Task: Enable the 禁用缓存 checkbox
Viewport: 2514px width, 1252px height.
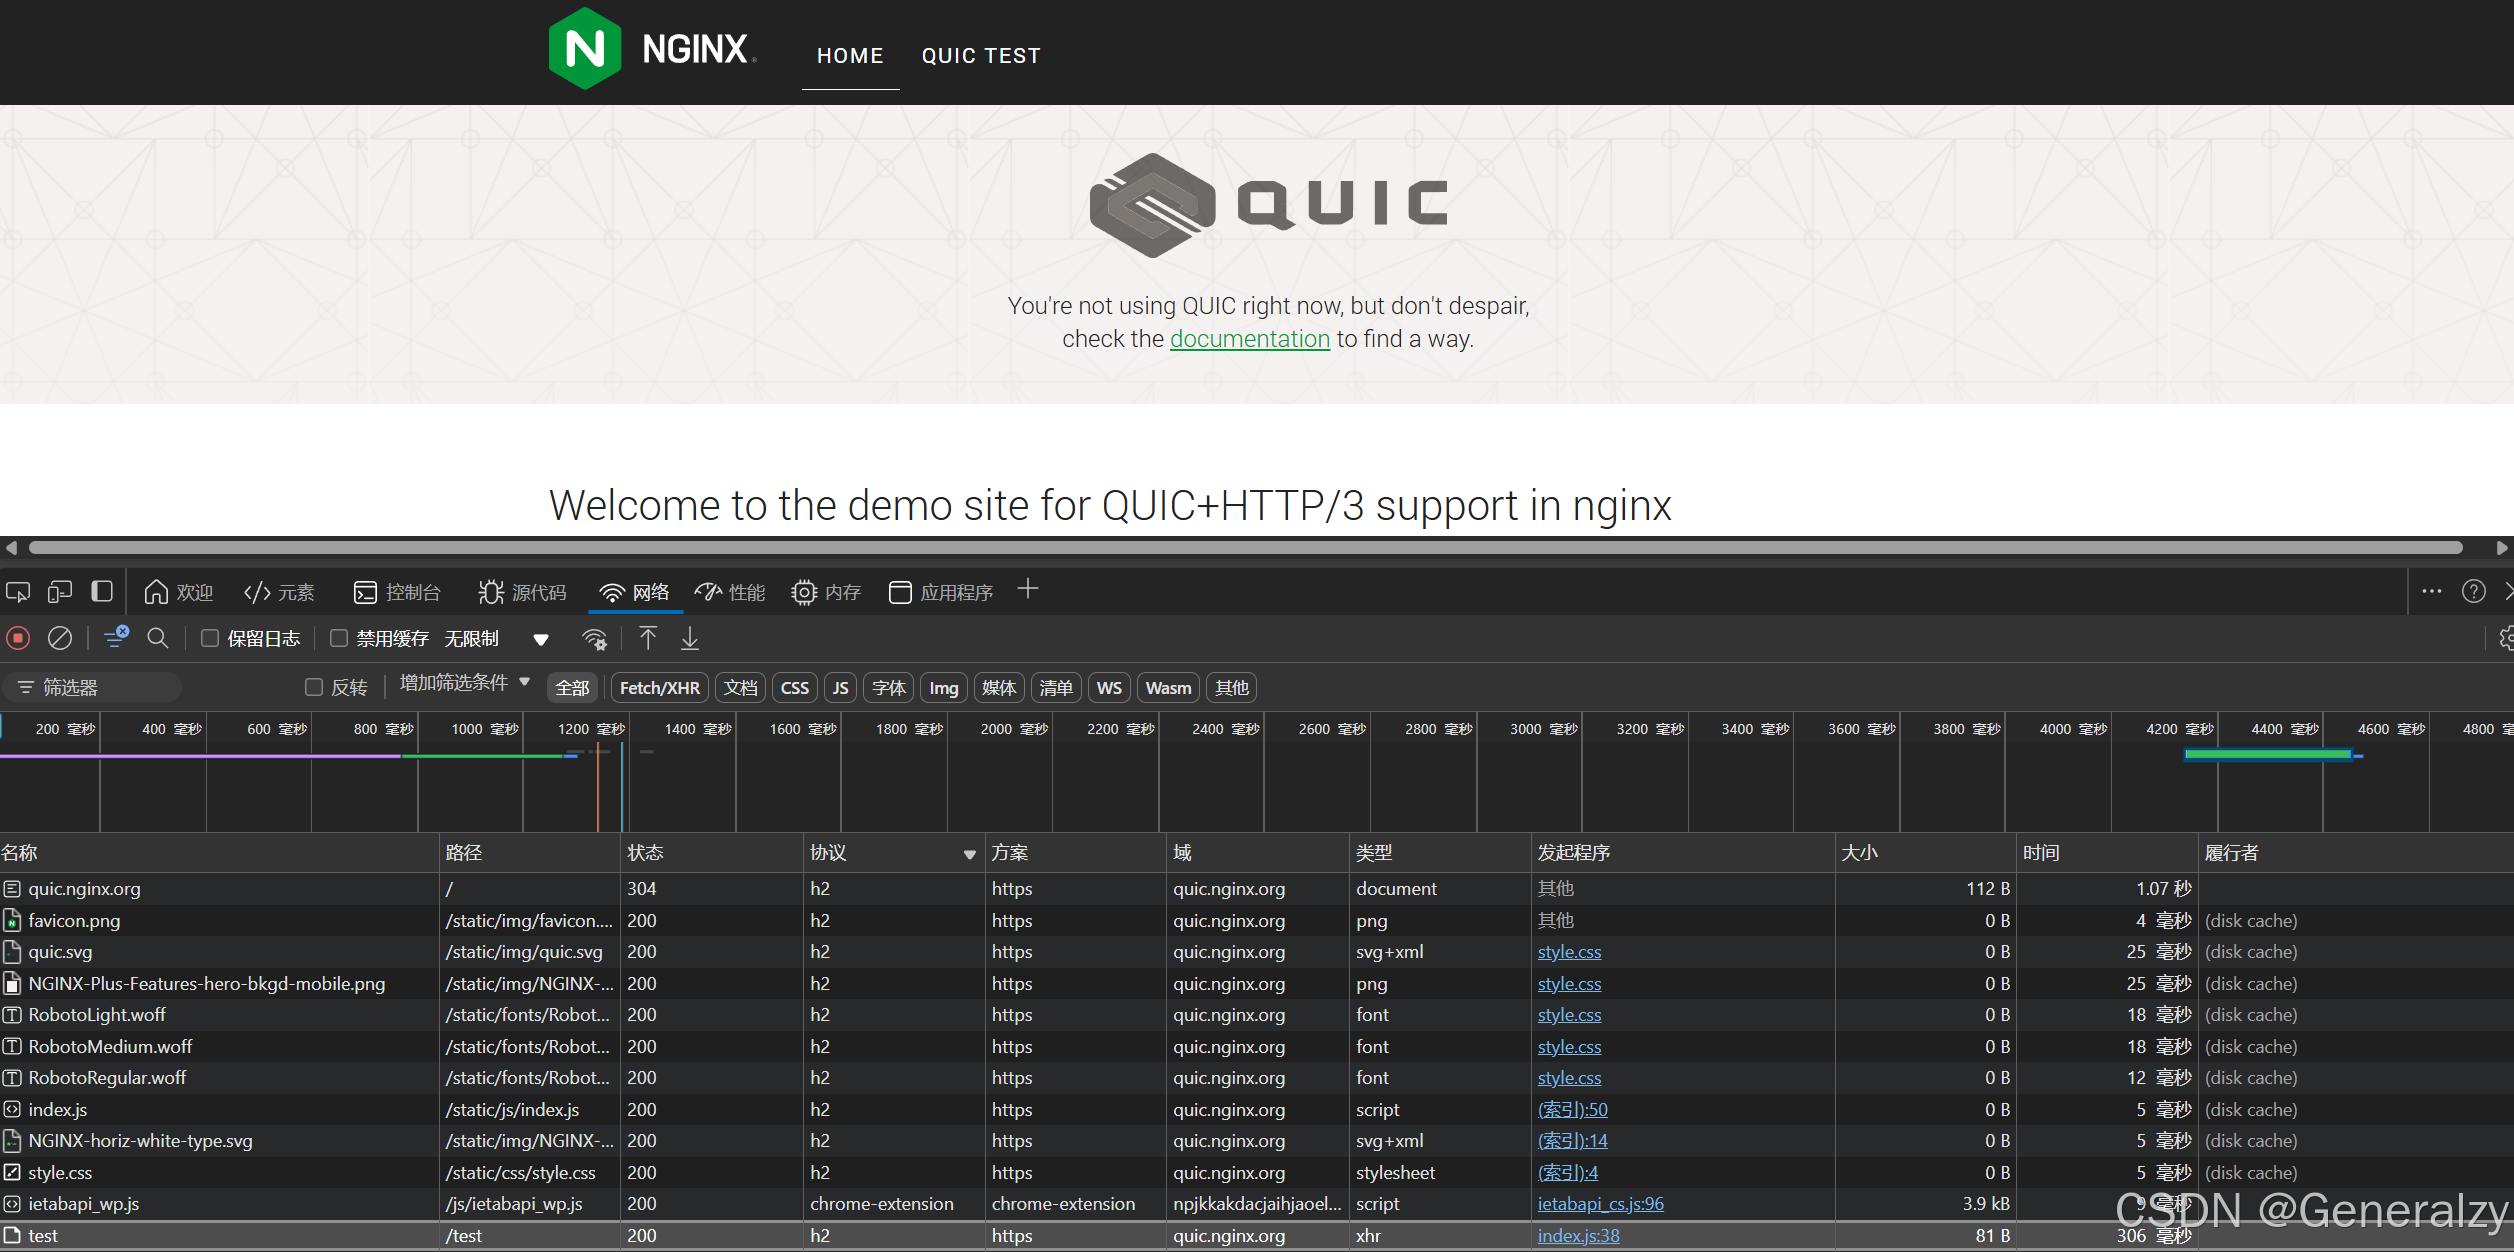Action: [x=339, y=638]
